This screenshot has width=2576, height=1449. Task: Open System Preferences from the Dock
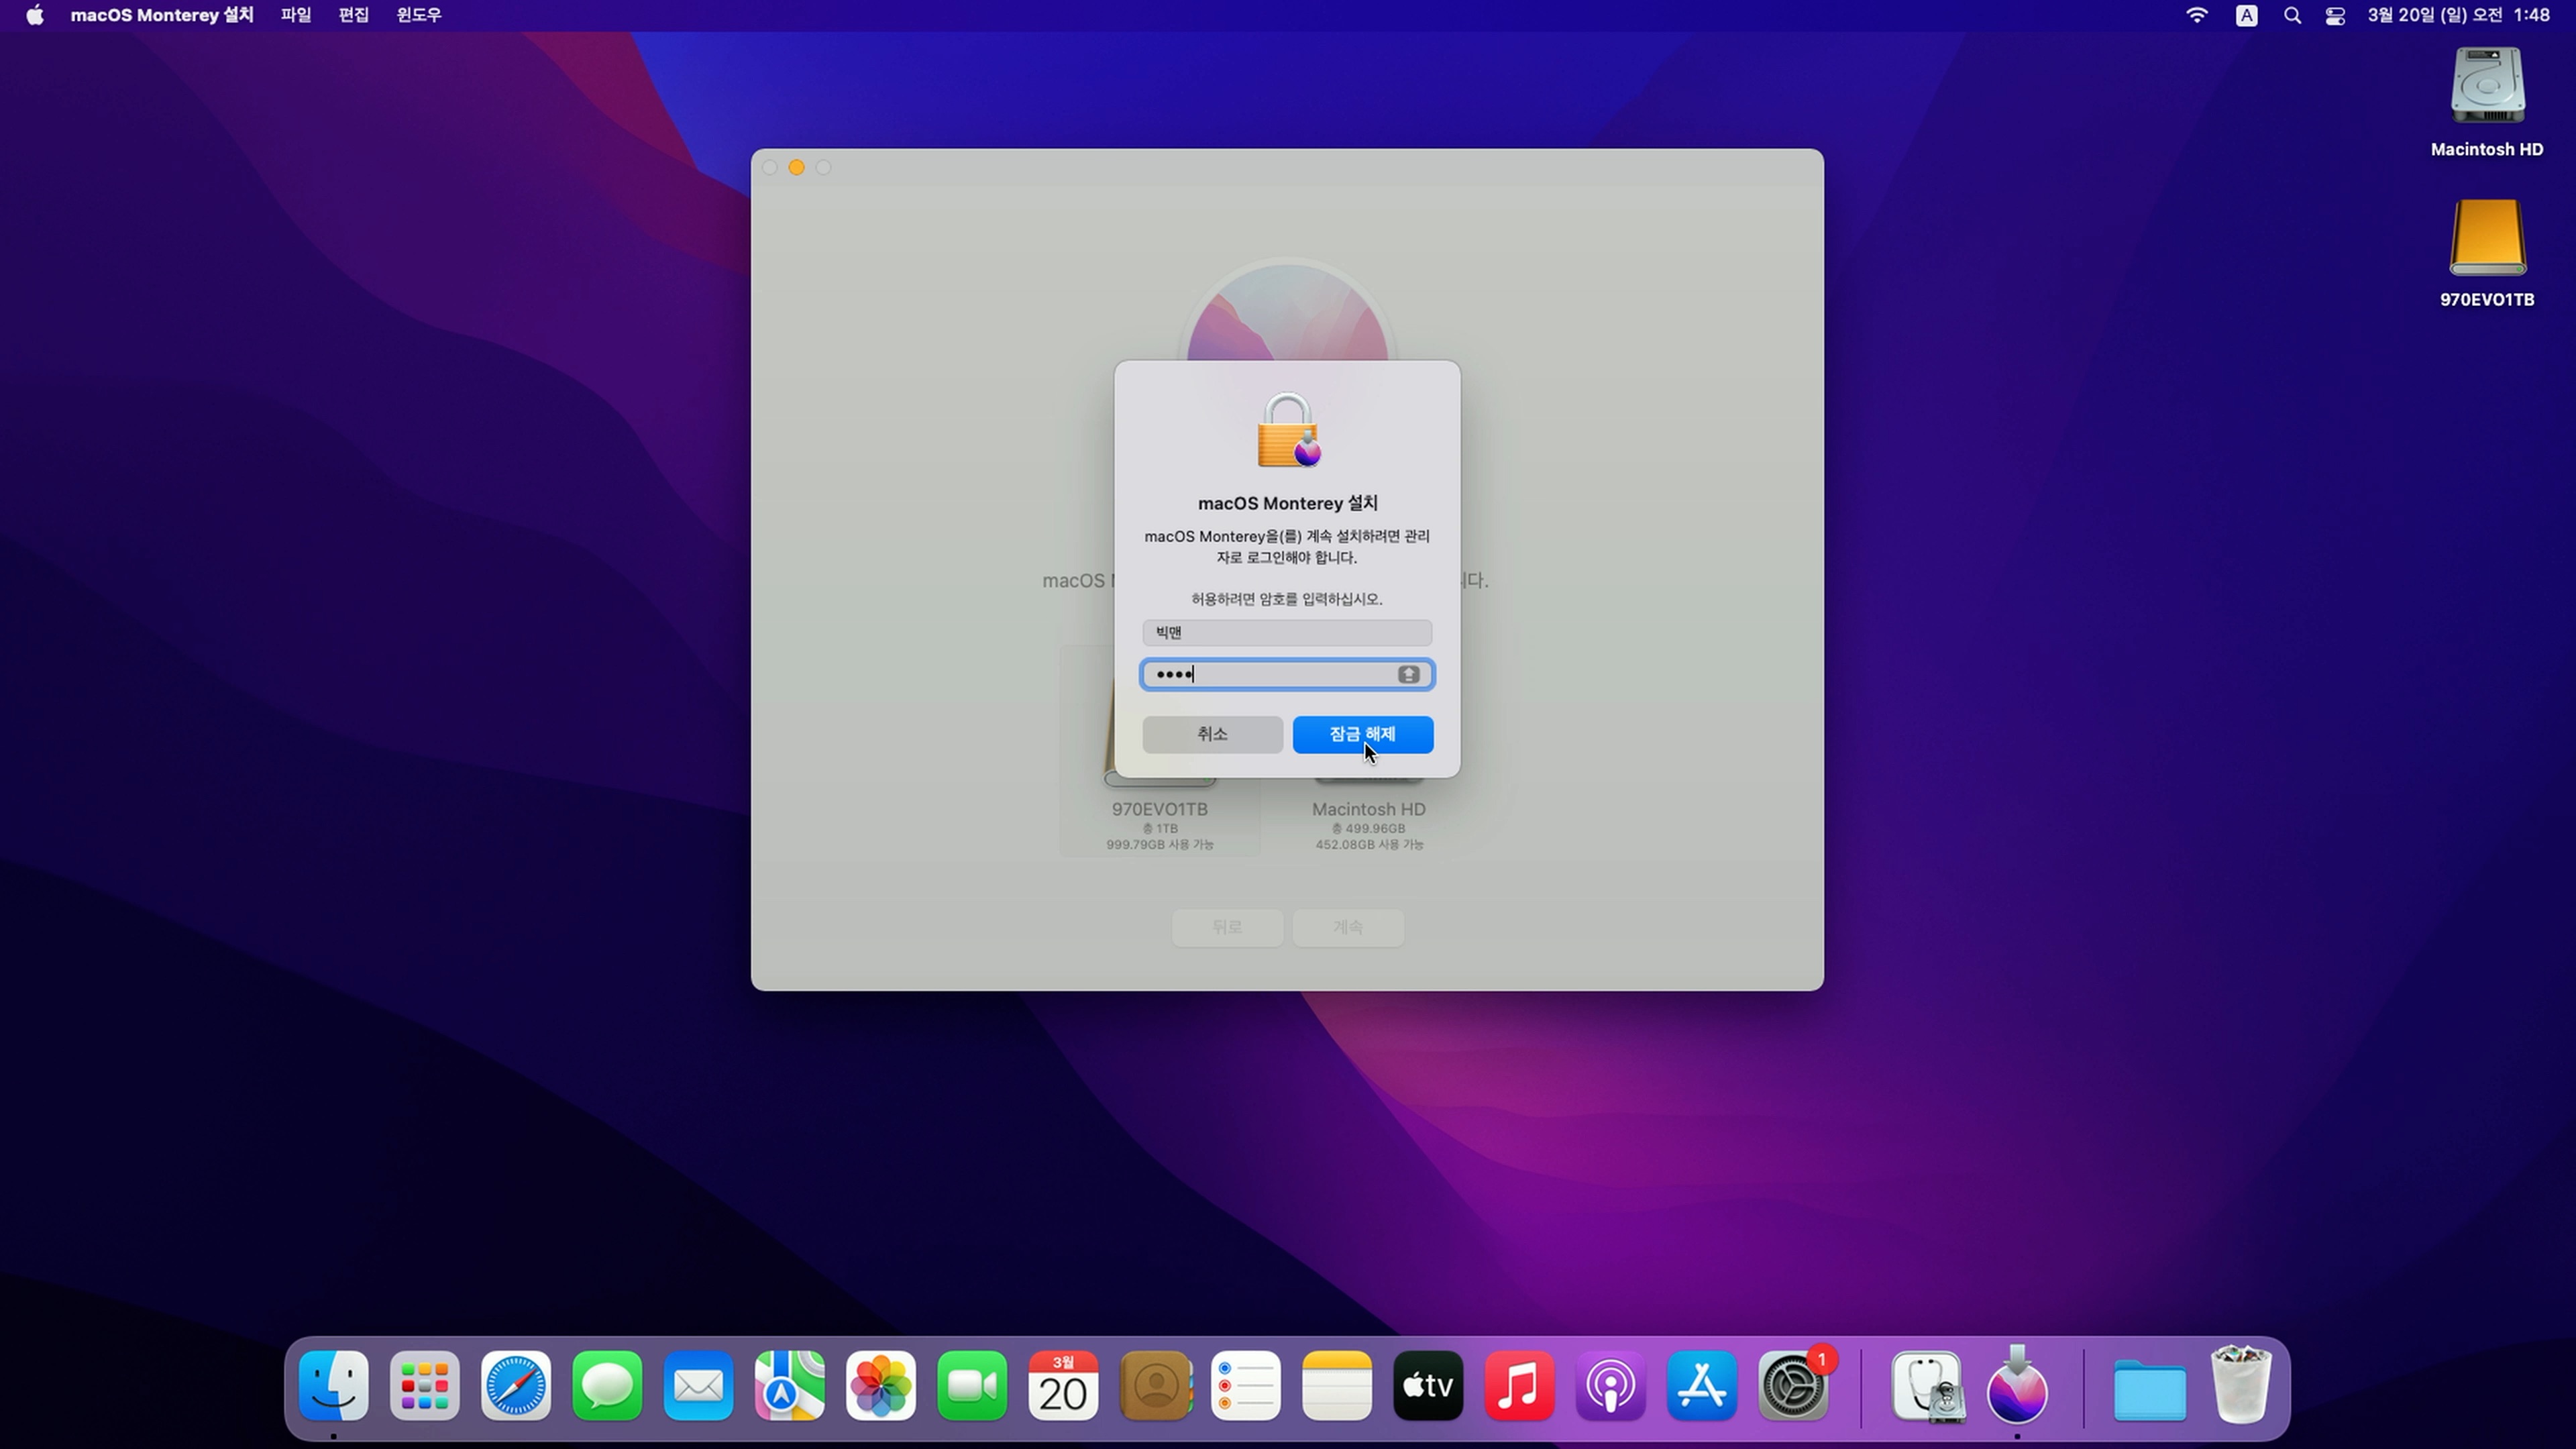pos(1794,1386)
